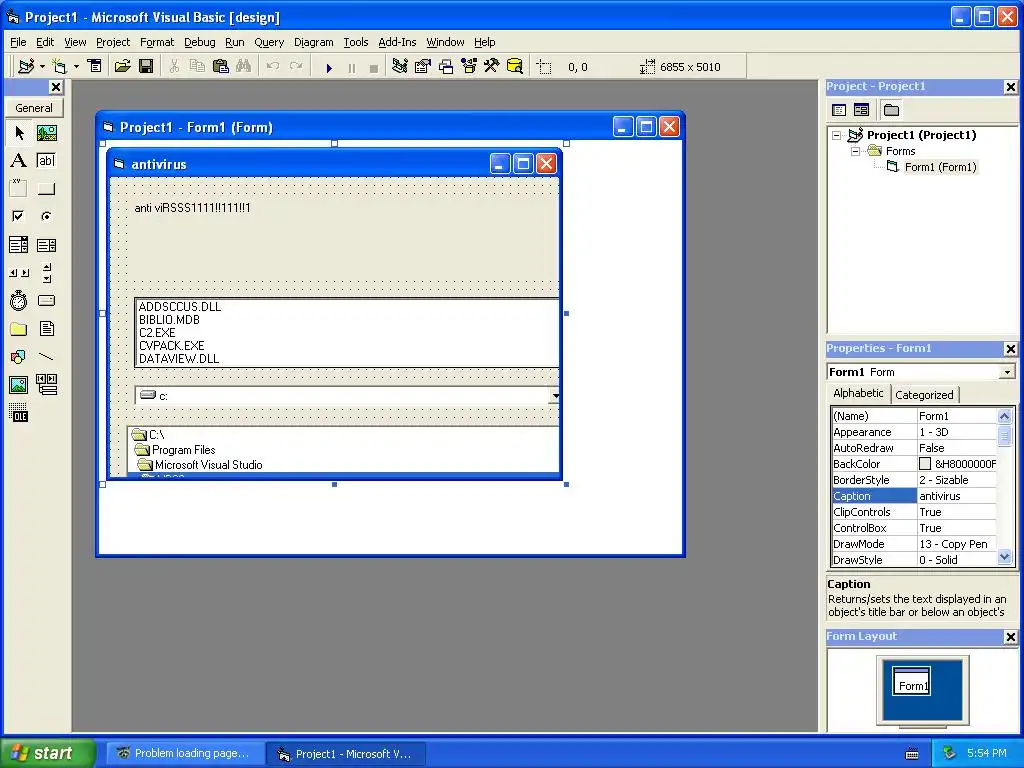The width and height of the screenshot is (1024, 768).
Task: Select the OptionButton control tool
Action: coord(46,216)
